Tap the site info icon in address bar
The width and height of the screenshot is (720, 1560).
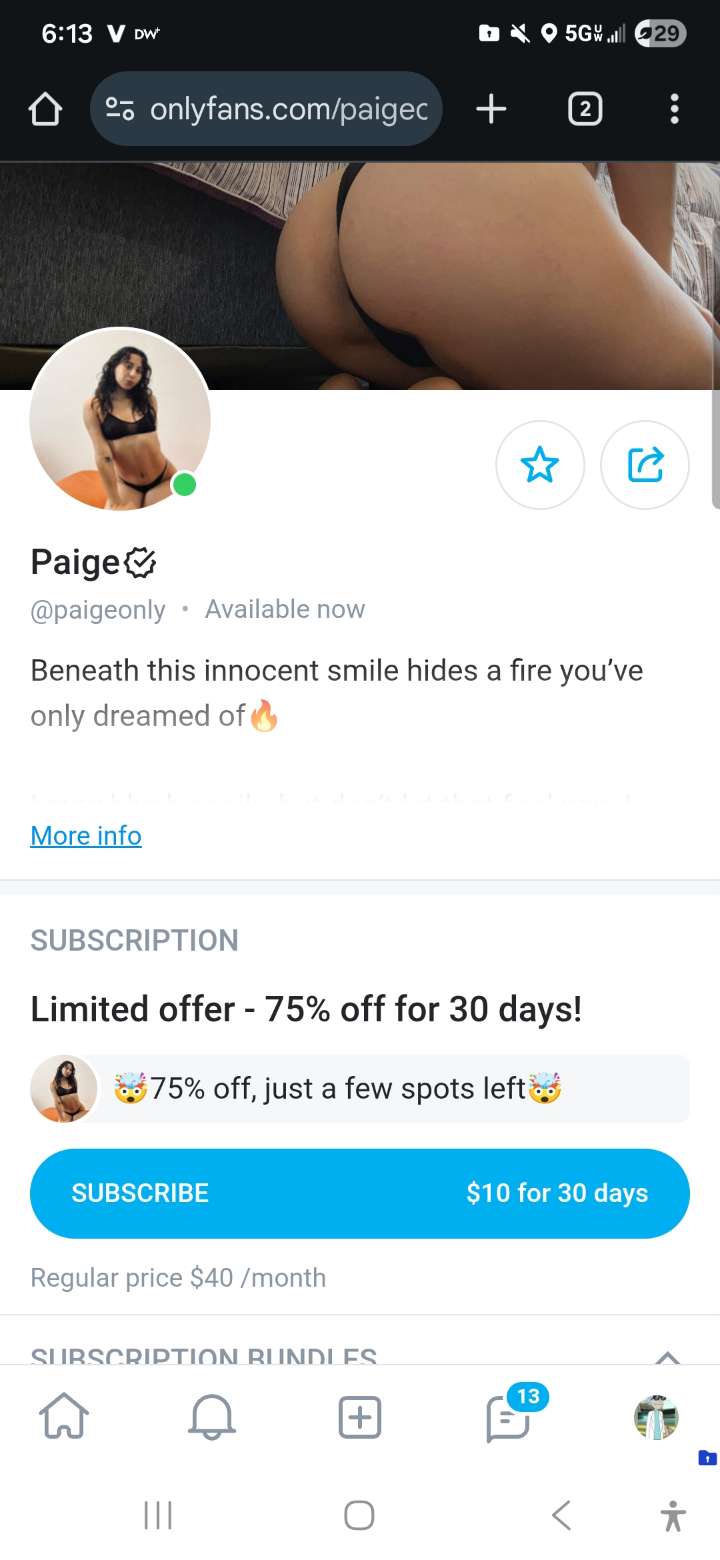pyautogui.click(x=121, y=110)
